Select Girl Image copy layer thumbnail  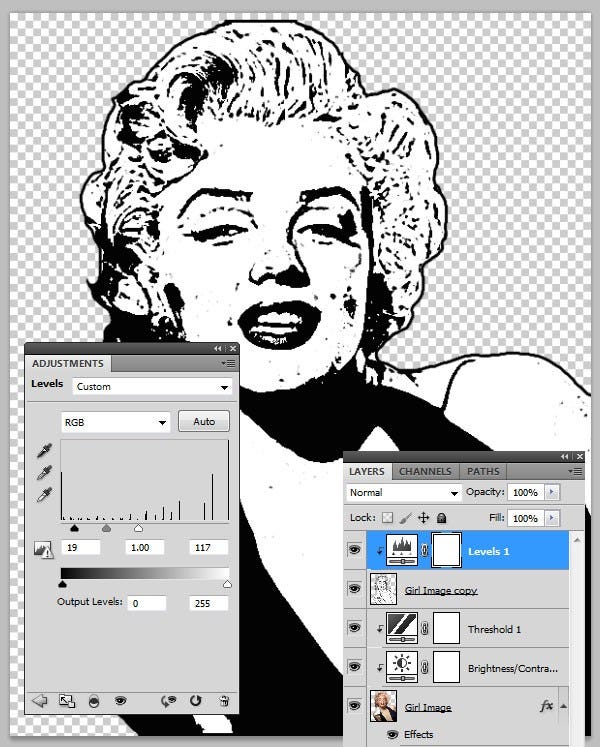point(383,589)
